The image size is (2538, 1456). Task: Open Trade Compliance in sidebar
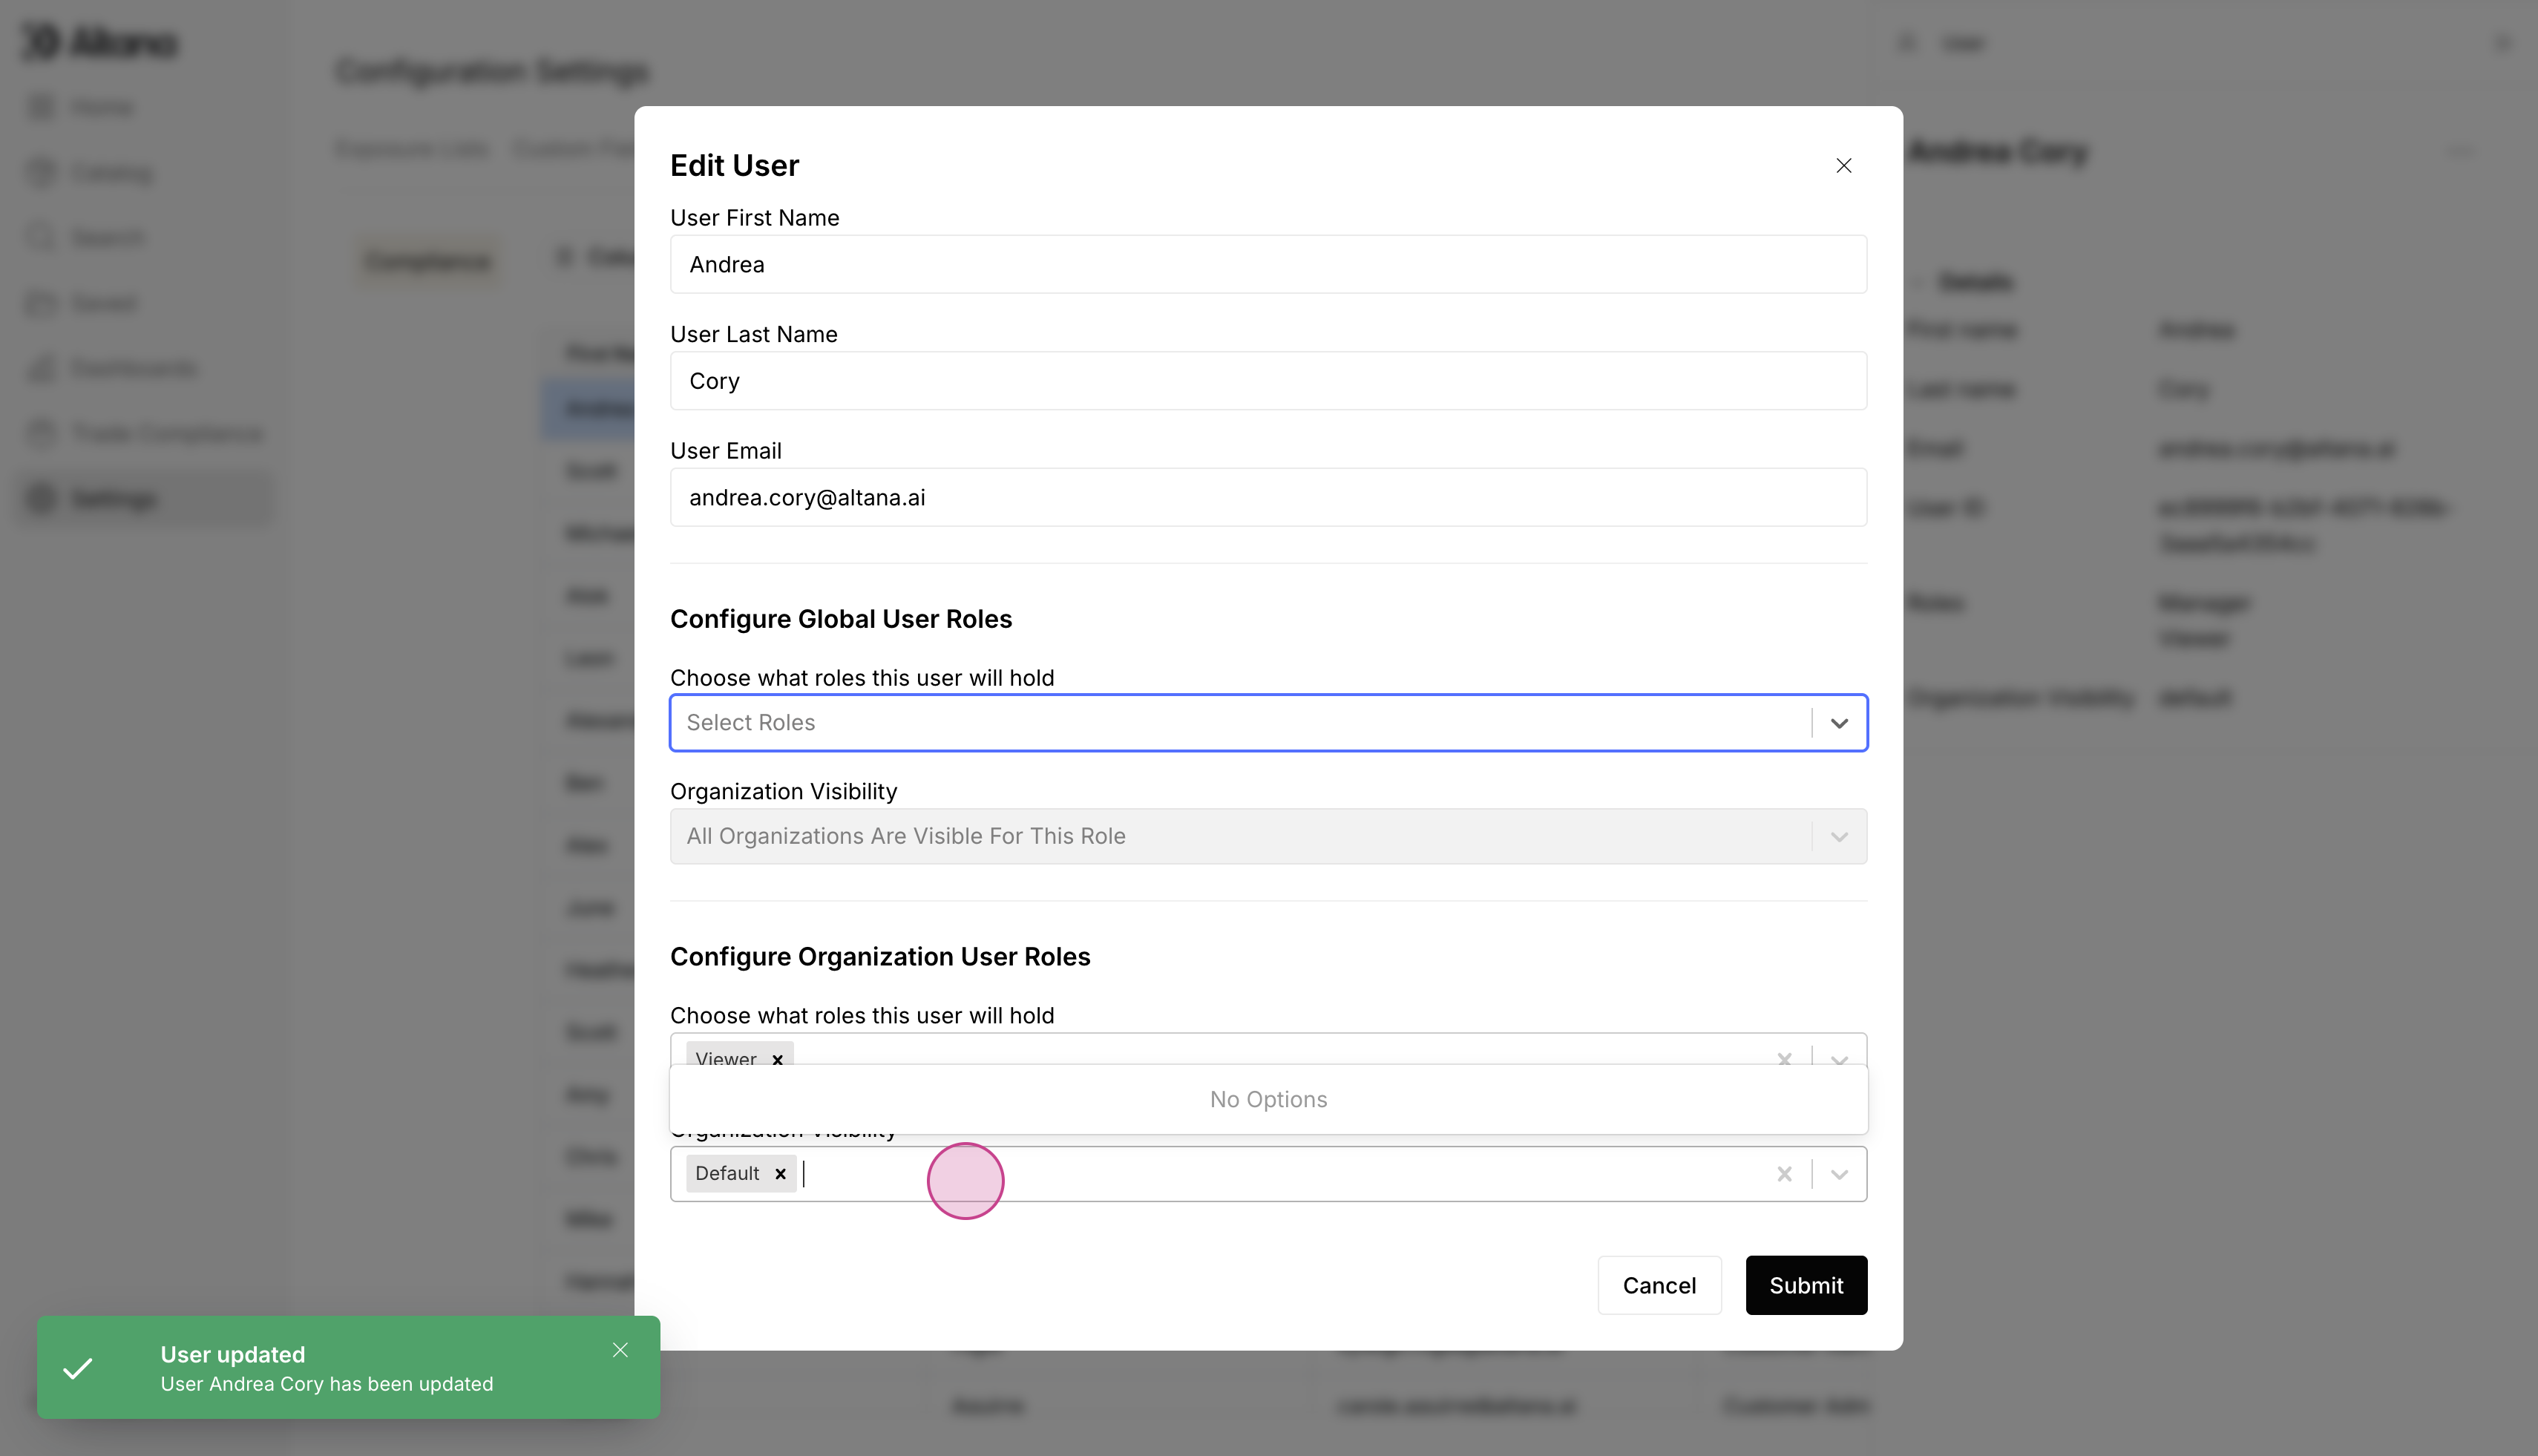pos(166,433)
